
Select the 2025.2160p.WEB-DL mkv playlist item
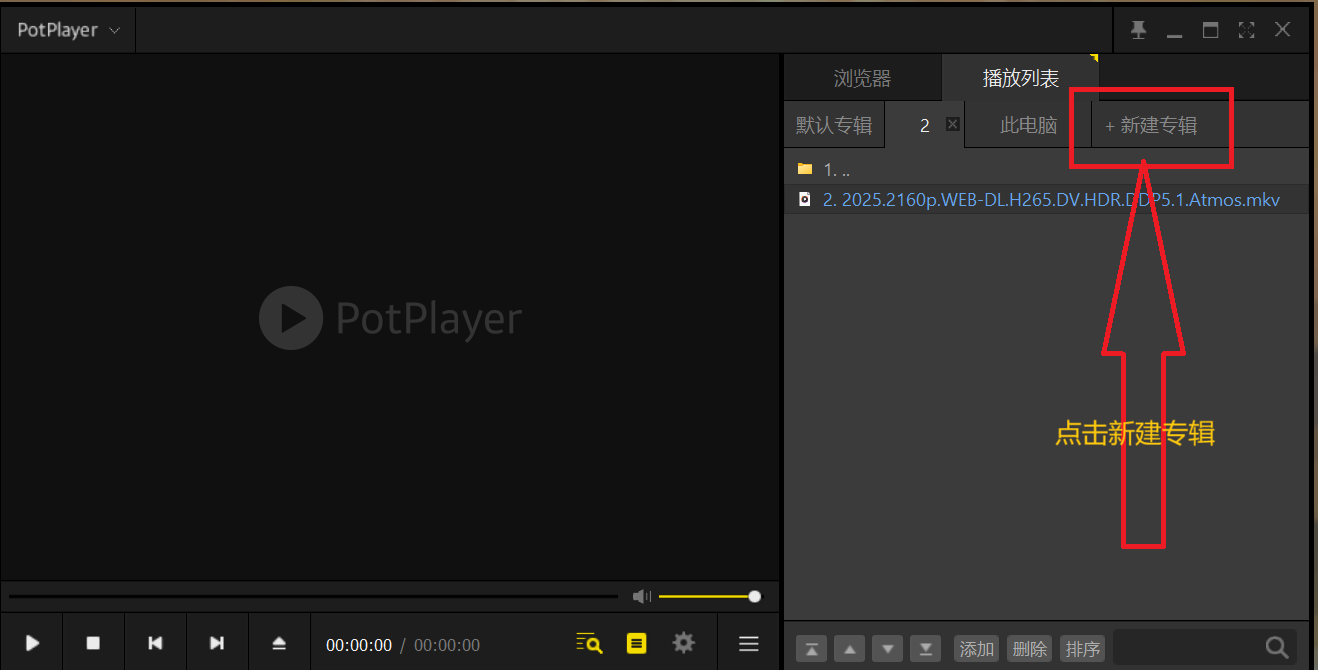click(1046, 199)
